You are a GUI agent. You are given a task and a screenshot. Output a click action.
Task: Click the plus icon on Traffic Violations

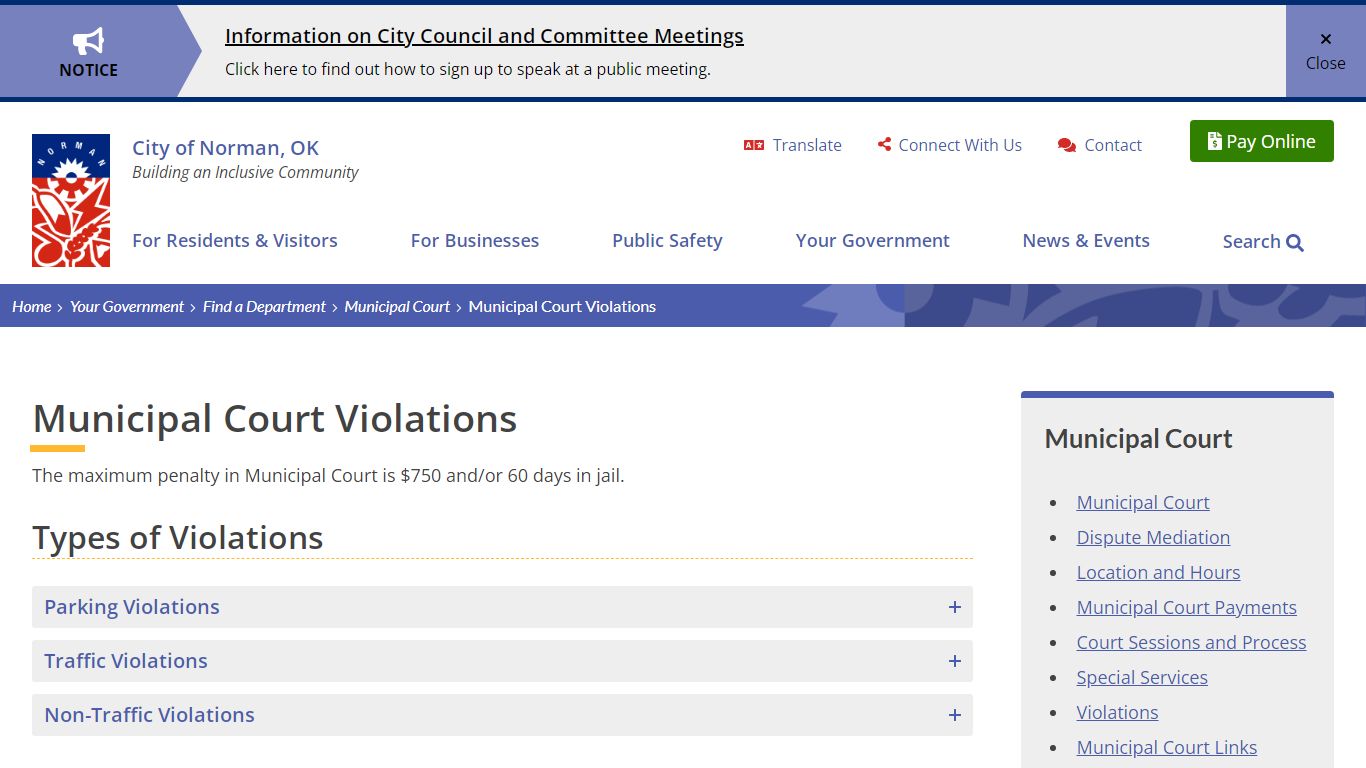[x=955, y=661]
